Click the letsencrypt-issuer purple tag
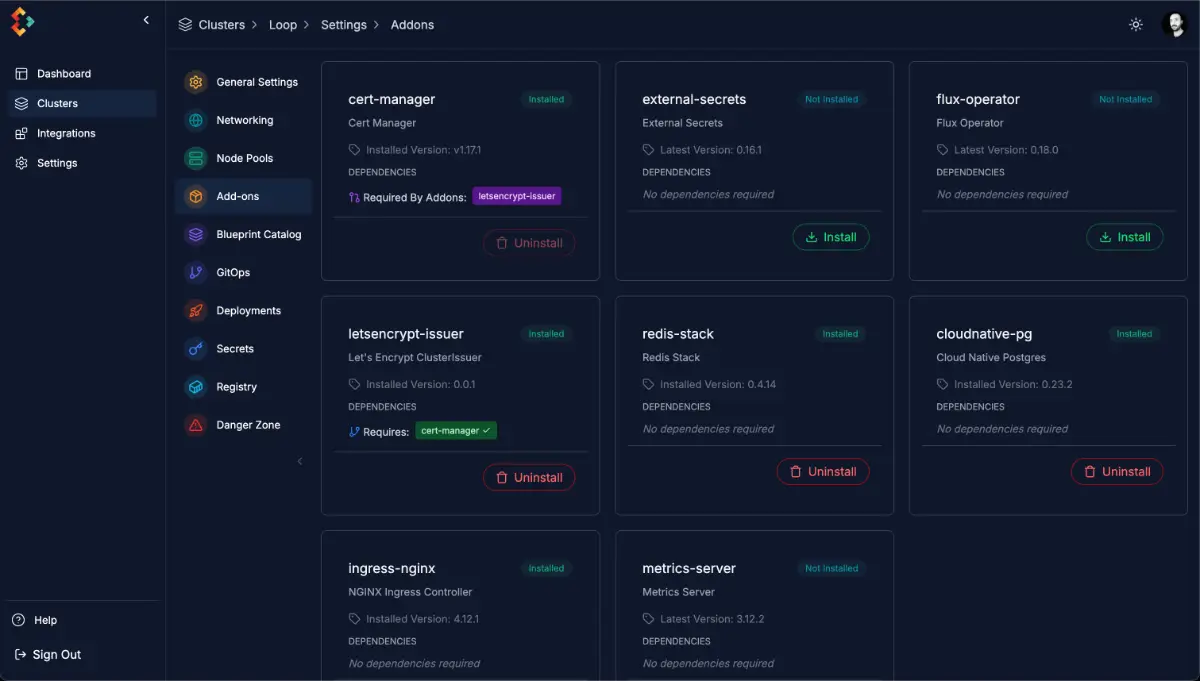Image resolution: width=1200 pixels, height=681 pixels. point(517,197)
